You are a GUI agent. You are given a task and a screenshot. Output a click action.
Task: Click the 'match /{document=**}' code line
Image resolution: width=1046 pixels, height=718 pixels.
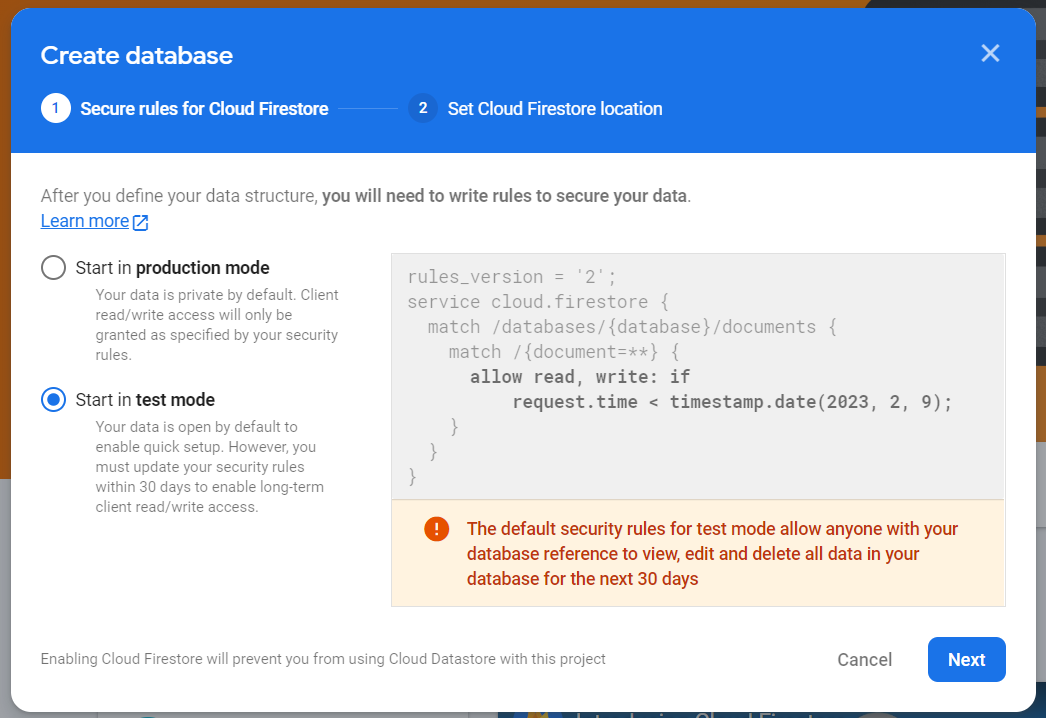pyautogui.click(x=564, y=352)
